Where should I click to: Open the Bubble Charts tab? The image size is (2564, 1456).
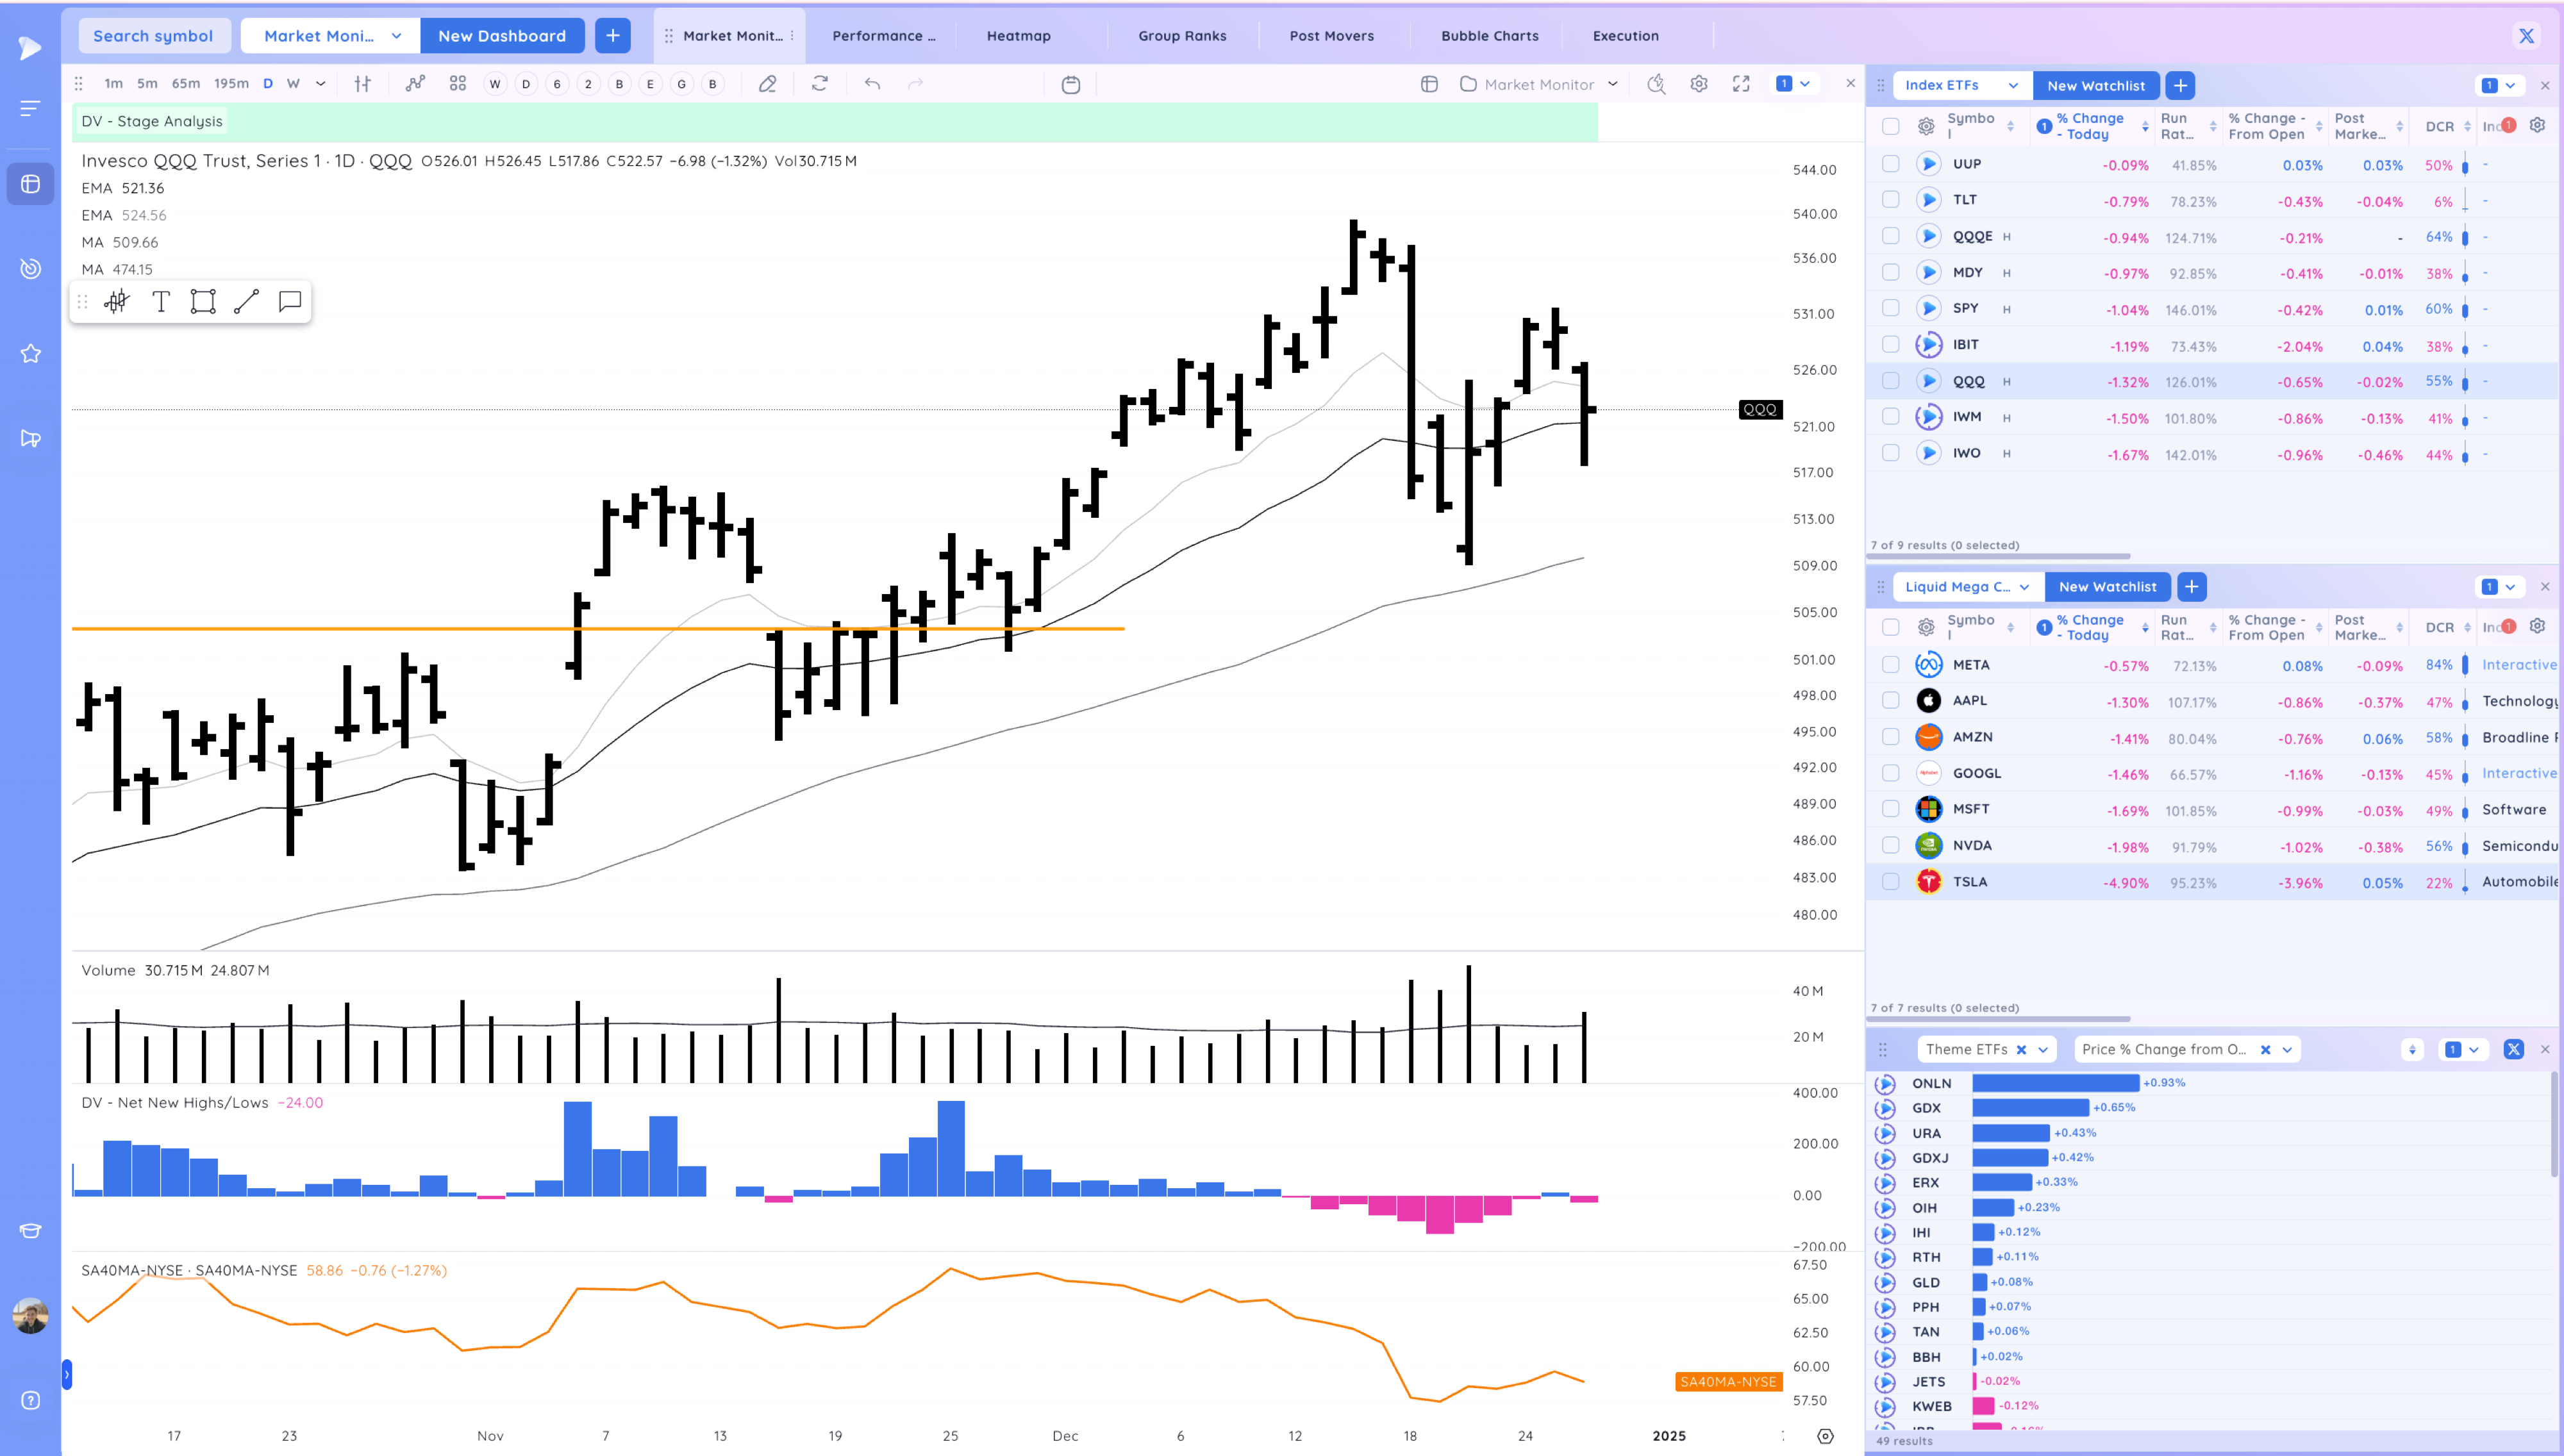[1489, 36]
